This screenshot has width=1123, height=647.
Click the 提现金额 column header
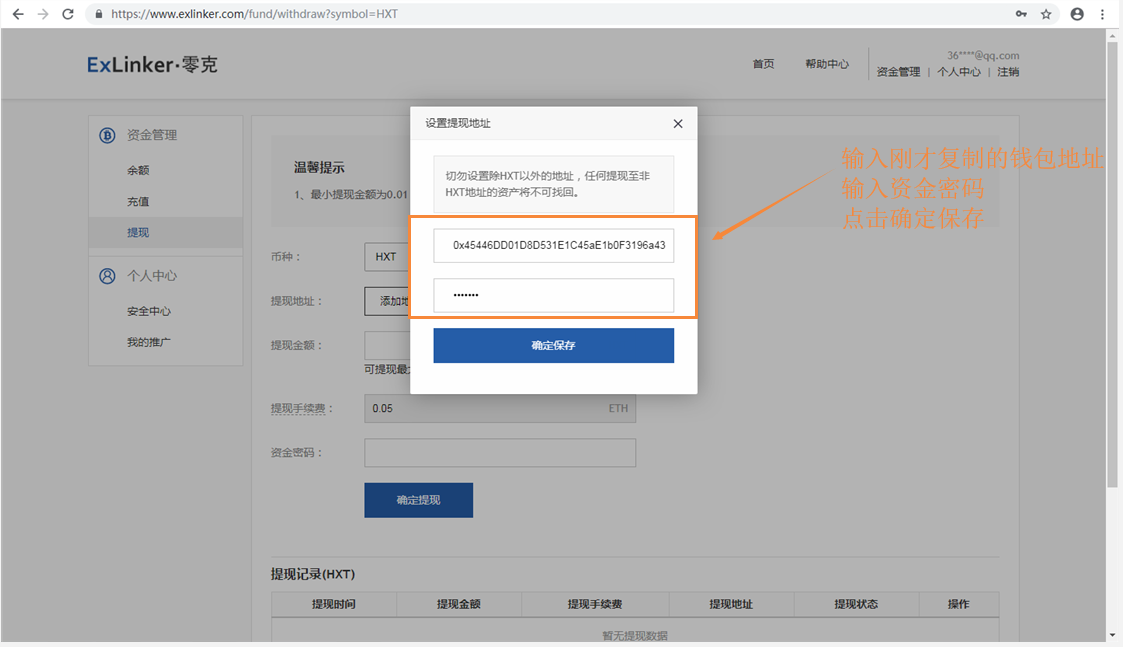(x=459, y=604)
